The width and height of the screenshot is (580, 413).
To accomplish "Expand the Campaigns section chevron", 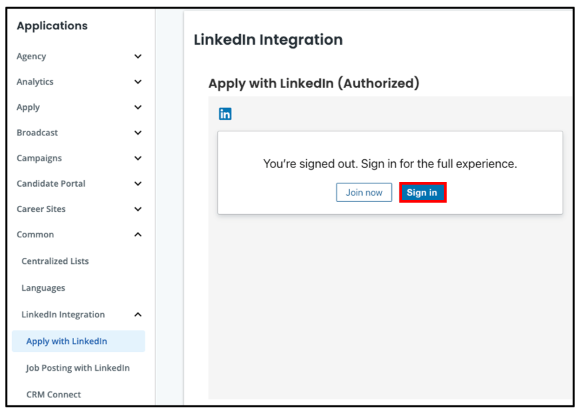I will point(138,158).
